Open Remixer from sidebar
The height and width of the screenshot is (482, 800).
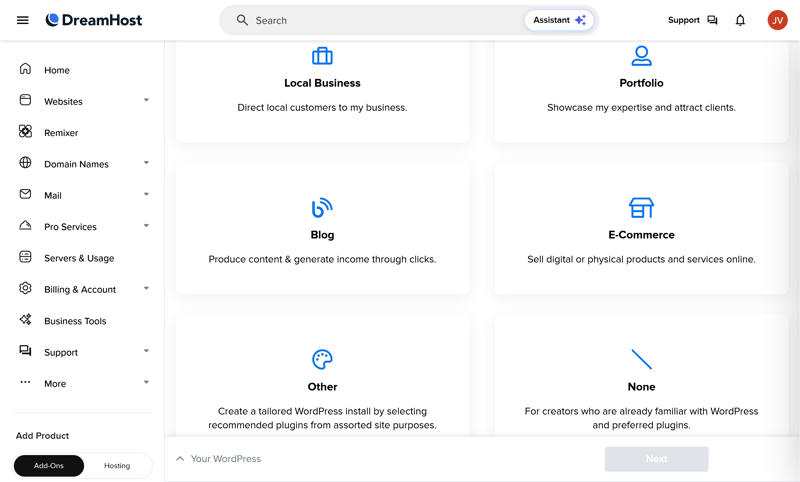[x=61, y=133]
